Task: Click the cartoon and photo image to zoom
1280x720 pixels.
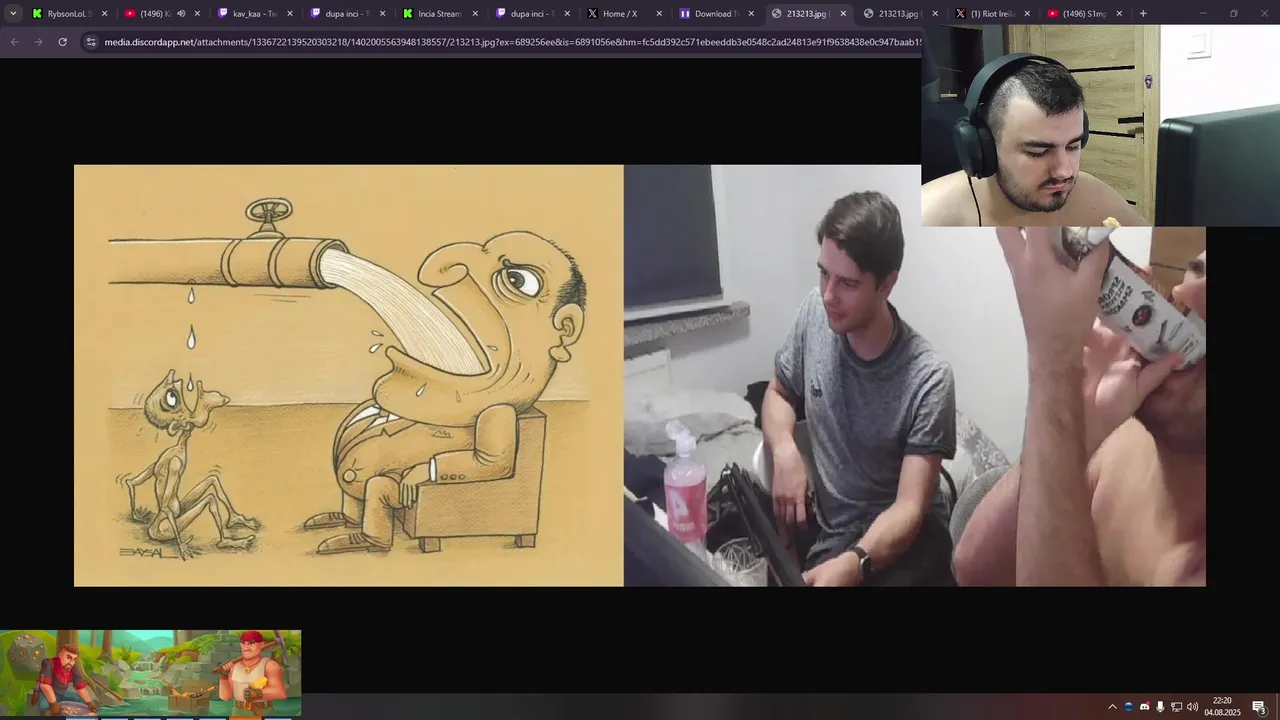Action: tap(640, 375)
